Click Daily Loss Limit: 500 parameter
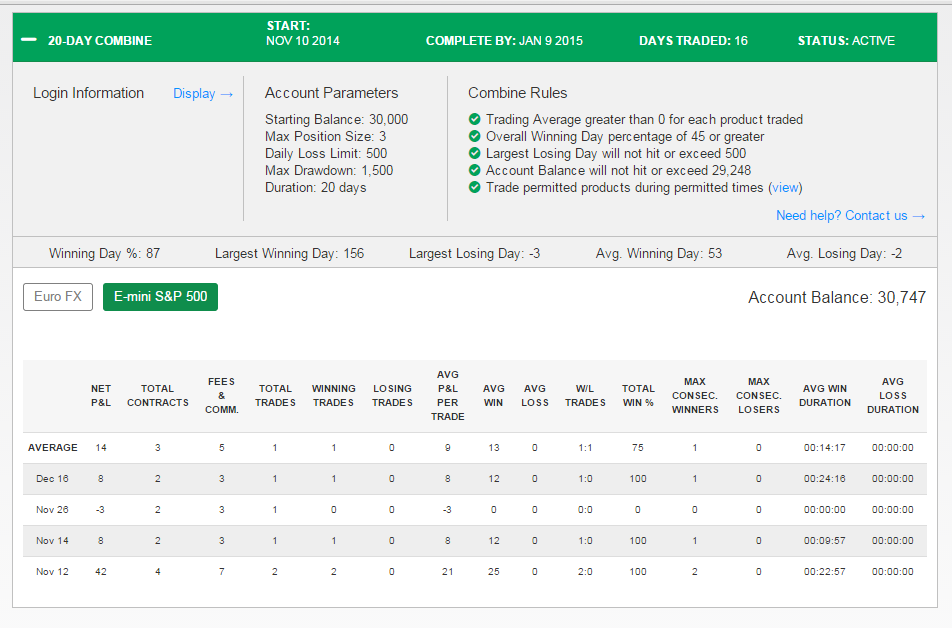The image size is (952, 628). click(x=326, y=154)
